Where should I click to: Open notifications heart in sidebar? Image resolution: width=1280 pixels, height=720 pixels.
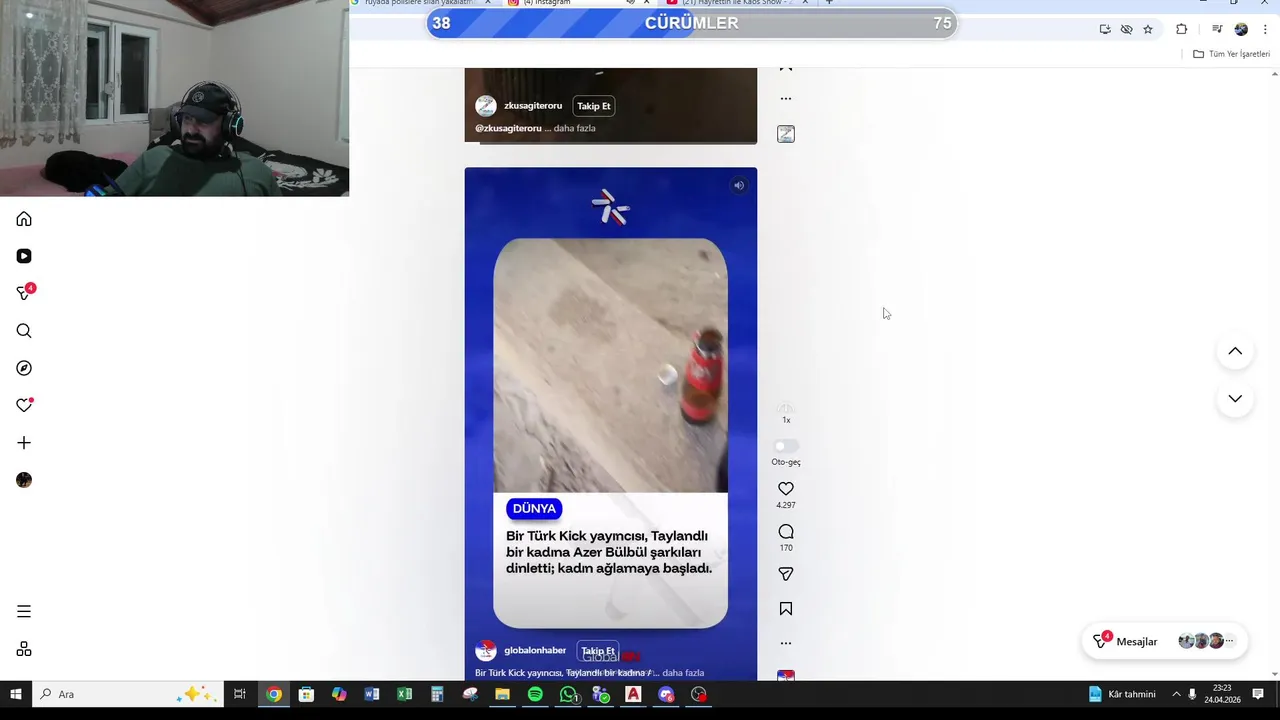coord(24,405)
